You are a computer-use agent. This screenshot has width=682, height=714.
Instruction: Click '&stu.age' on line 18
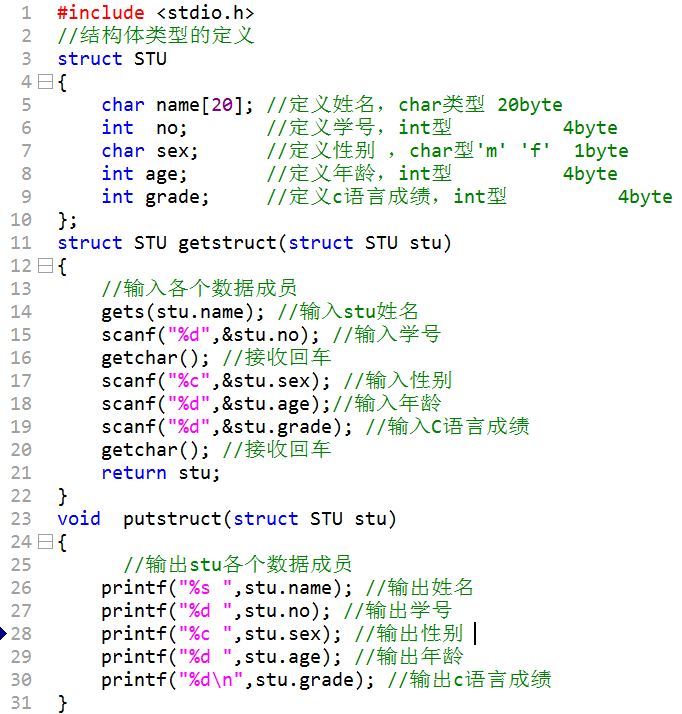[265, 404]
